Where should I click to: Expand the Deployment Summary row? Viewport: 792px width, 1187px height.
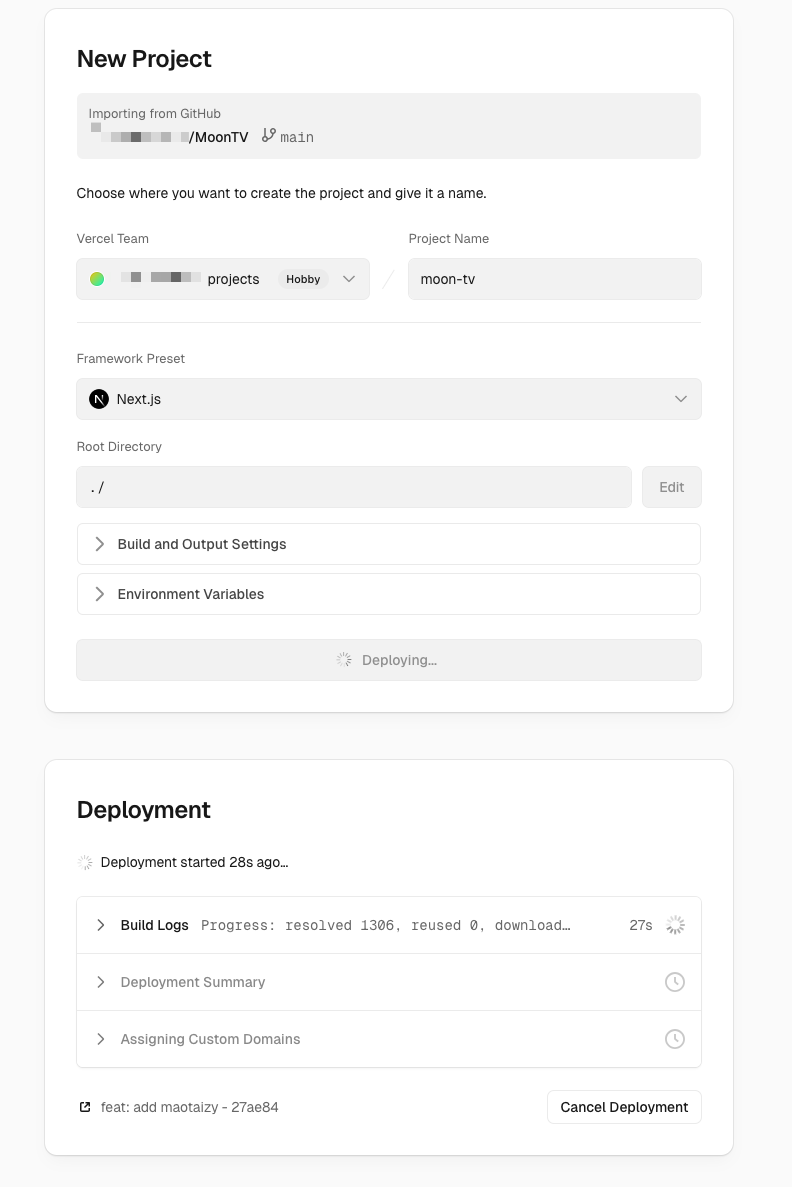tap(388, 982)
